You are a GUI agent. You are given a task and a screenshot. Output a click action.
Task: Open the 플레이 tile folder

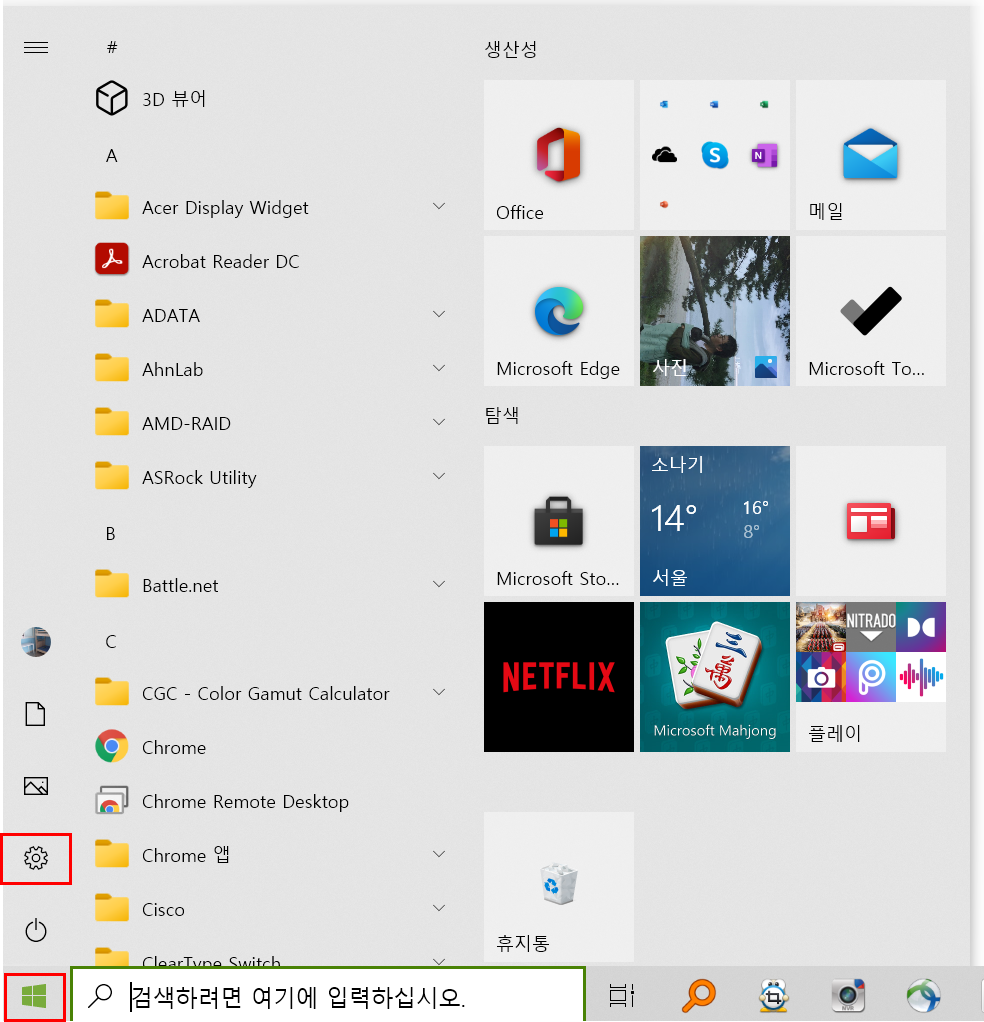(x=871, y=677)
